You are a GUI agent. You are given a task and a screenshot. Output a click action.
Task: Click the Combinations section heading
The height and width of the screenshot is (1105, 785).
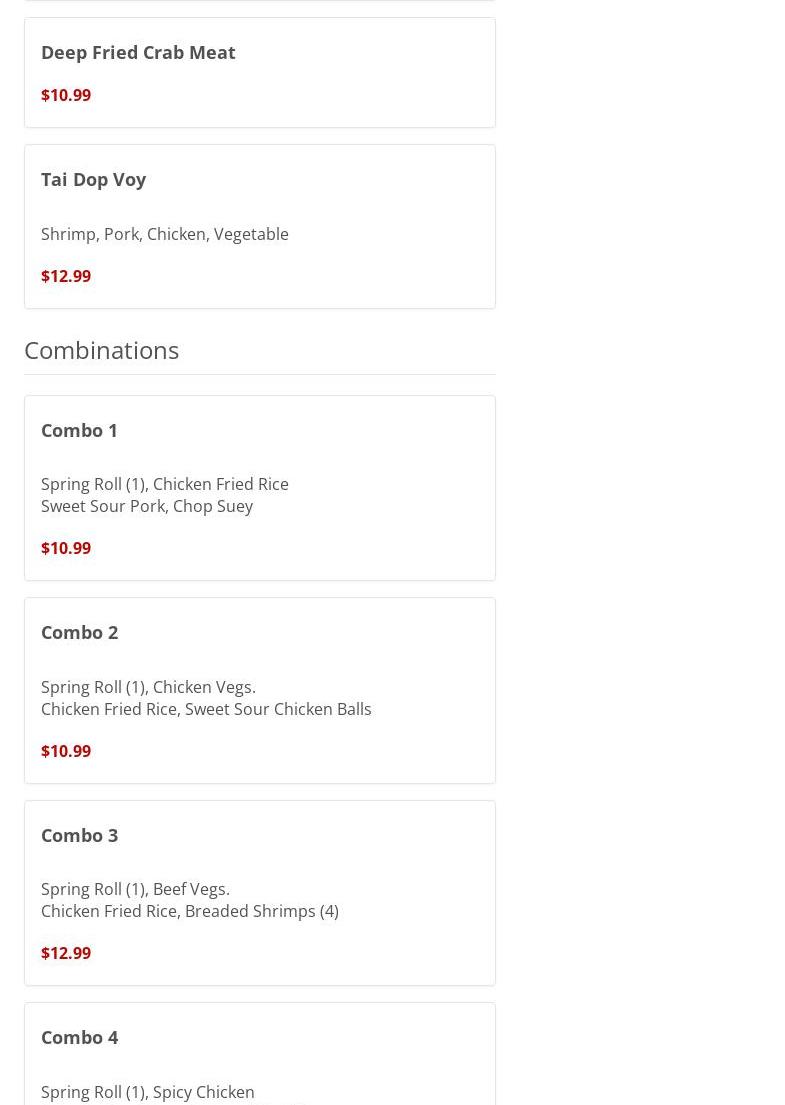coord(101,350)
